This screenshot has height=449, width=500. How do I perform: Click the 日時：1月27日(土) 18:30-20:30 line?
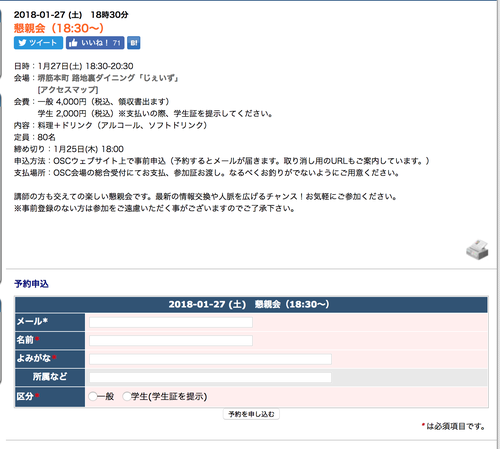[74, 66]
